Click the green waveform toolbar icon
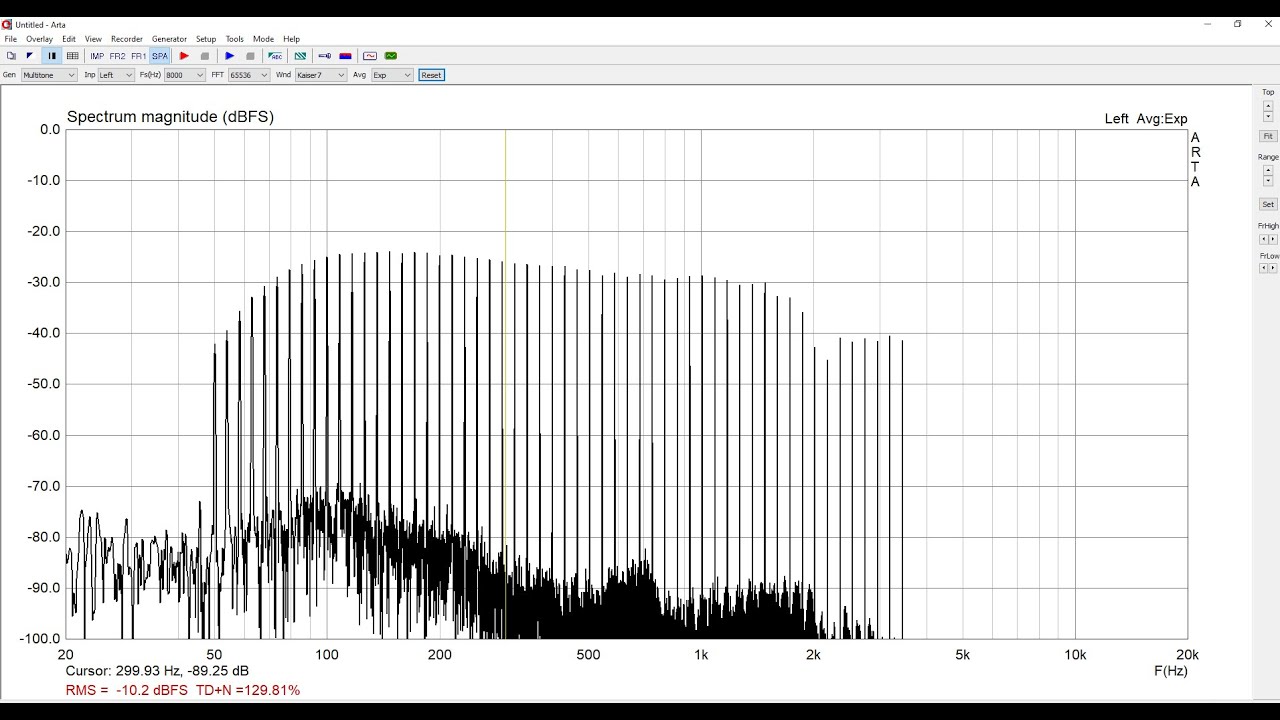Image resolution: width=1280 pixels, height=720 pixels. [x=391, y=56]
